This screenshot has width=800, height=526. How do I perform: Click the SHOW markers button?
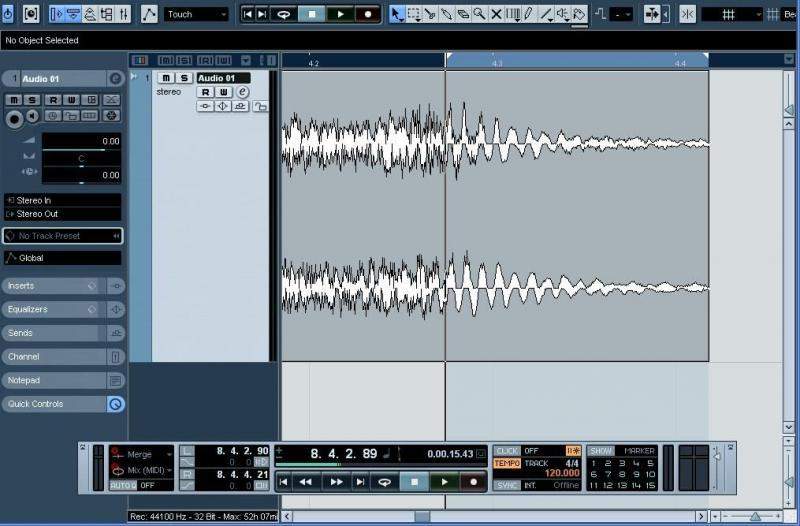[601, 451]
